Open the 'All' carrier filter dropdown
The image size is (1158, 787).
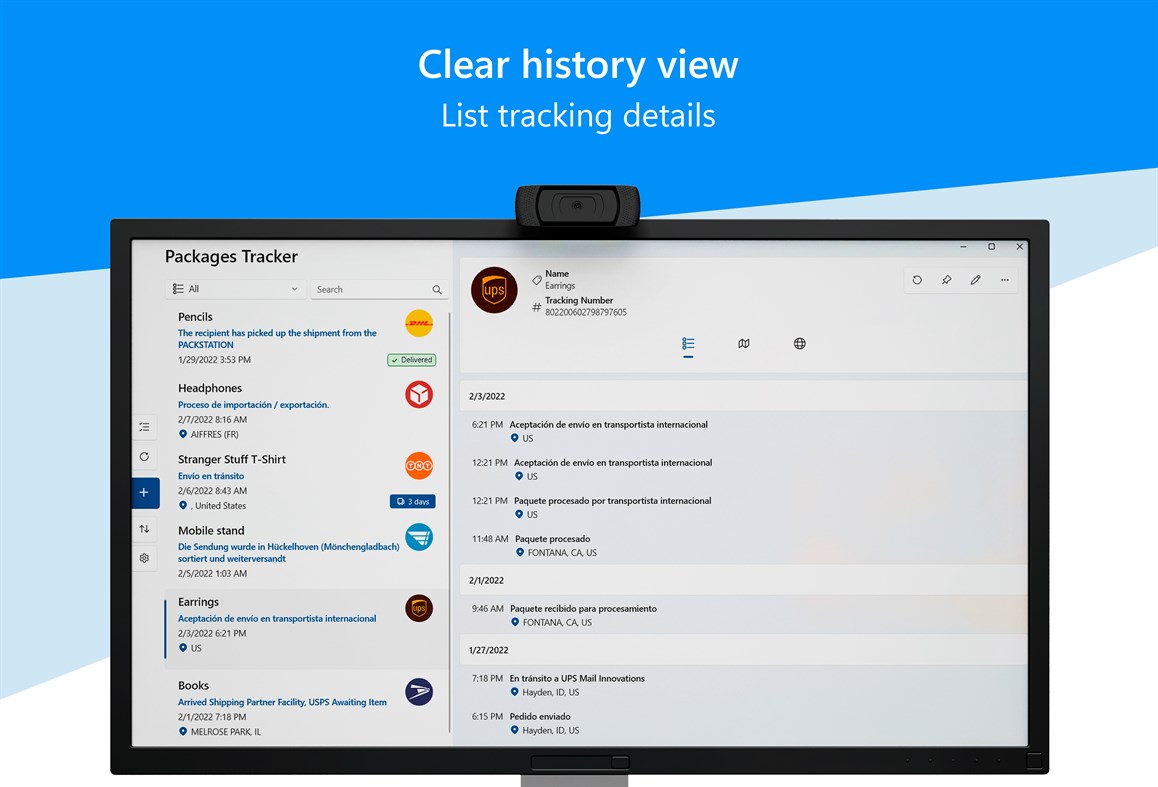tap(235, 288)
